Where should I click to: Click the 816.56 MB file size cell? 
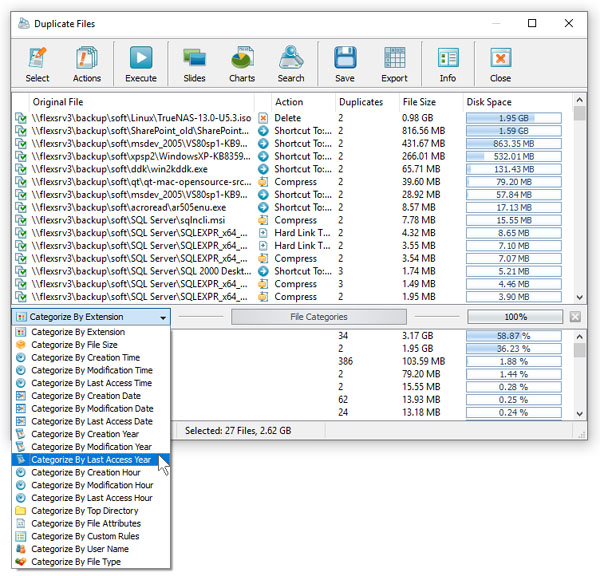(424, 131)
